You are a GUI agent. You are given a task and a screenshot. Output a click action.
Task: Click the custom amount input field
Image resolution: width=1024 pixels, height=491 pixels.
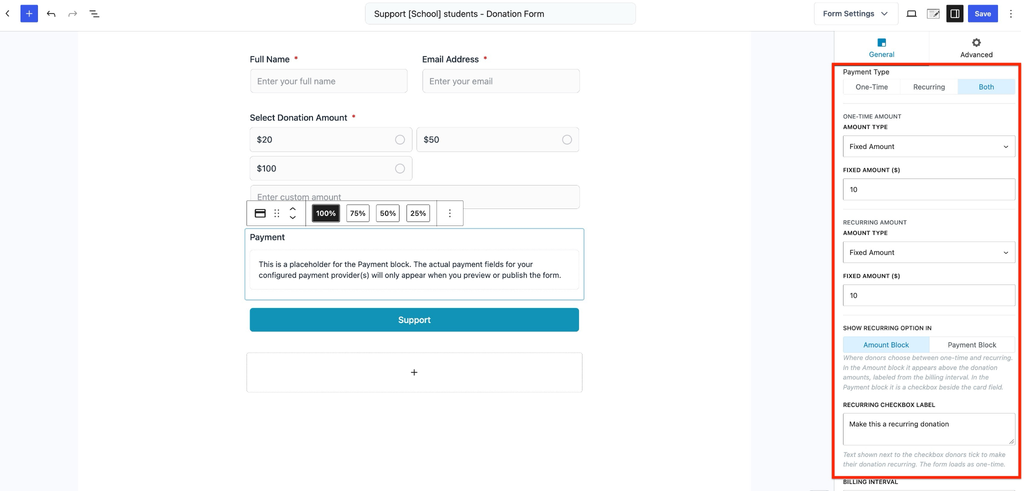[x=414, y=197]
